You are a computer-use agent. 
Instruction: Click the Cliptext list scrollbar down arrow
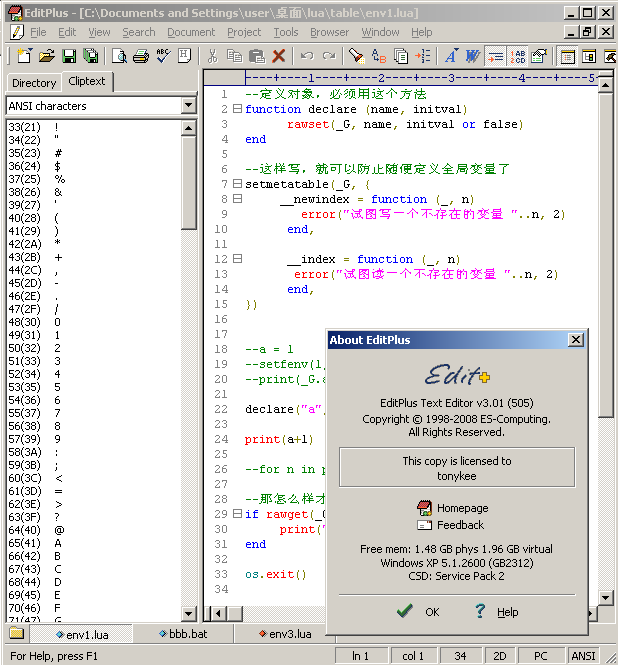(188, 613)
